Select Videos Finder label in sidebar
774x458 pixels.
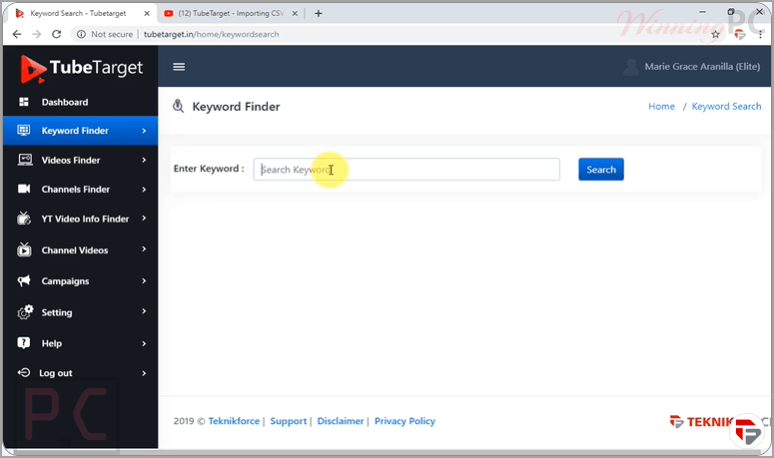point(71,160)
